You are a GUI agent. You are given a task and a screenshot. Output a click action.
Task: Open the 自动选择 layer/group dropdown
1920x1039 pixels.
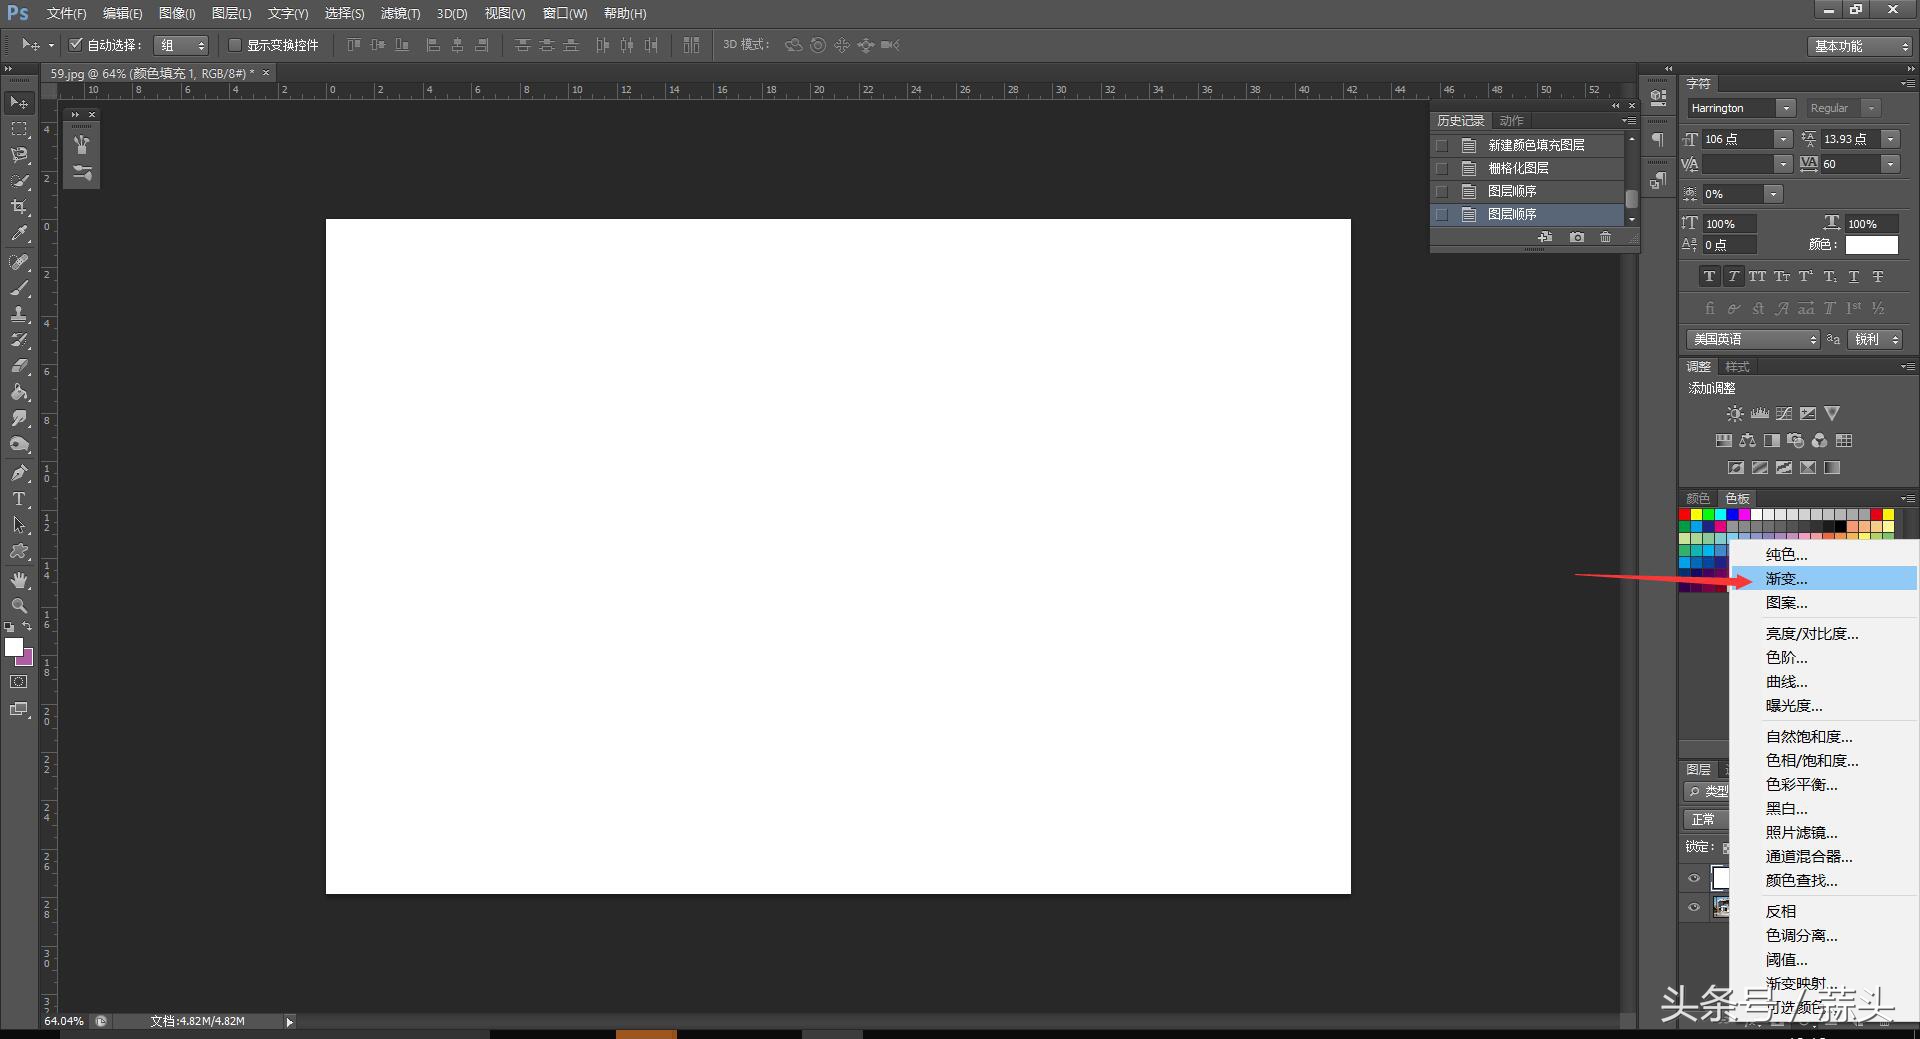tap(182, 44)
